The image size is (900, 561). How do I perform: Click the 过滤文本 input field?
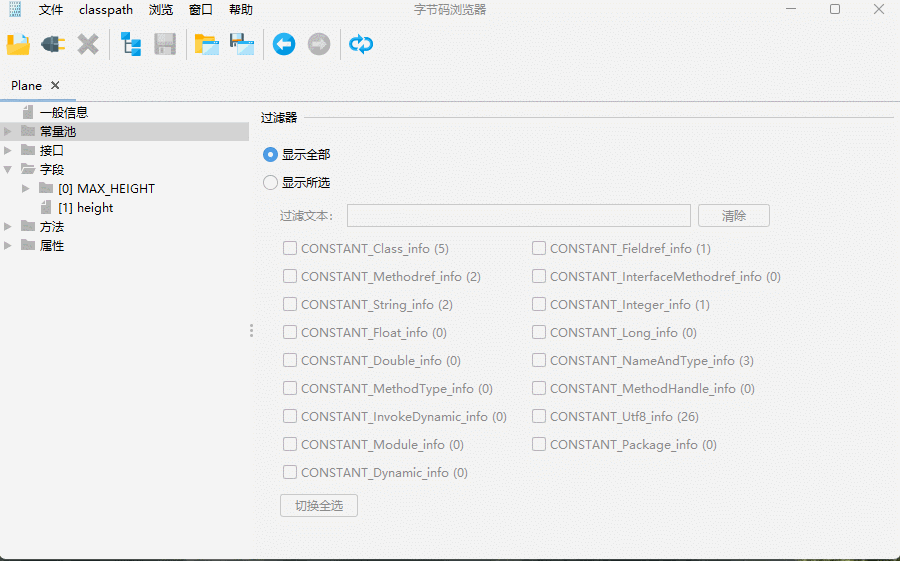[x=518, y=216]
